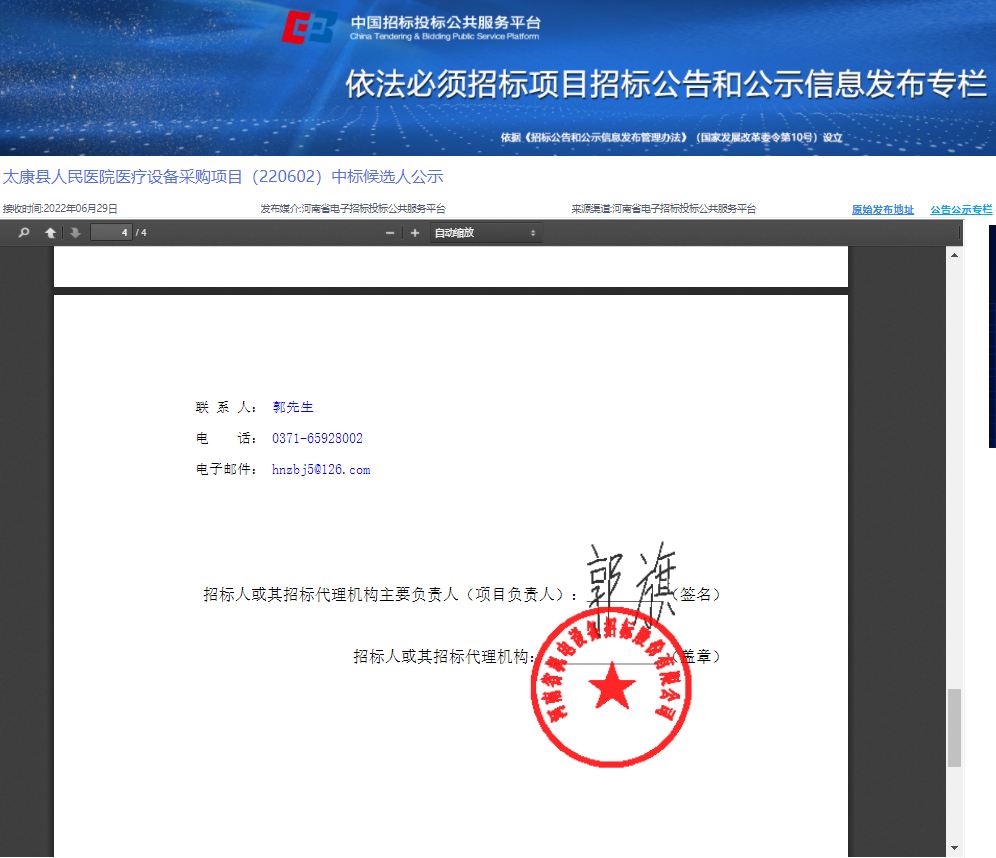Click the contact email hnzbj5@126.com
The width and height of the screenshot is (996, 858).
tap(321, 470)
